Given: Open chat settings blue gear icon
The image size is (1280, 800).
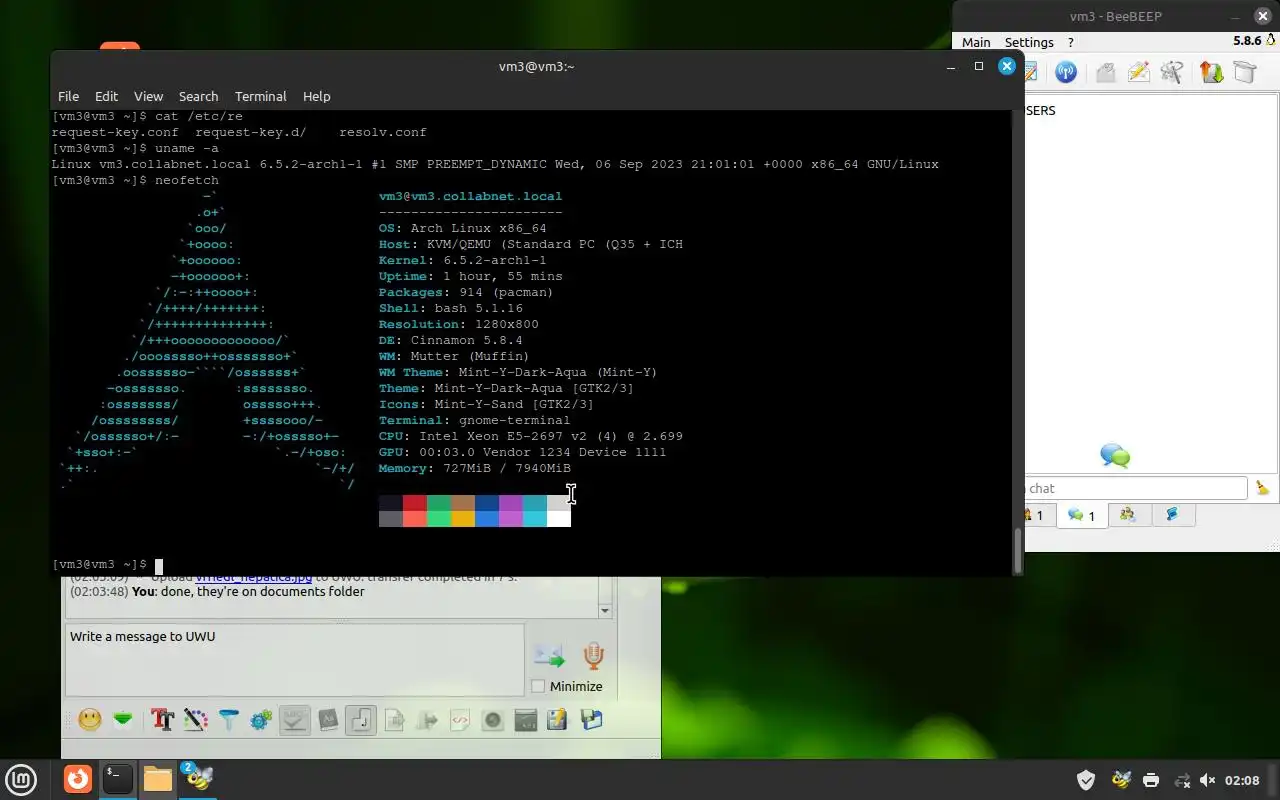Looking at the screenshot, I should [x=262, y=720].
